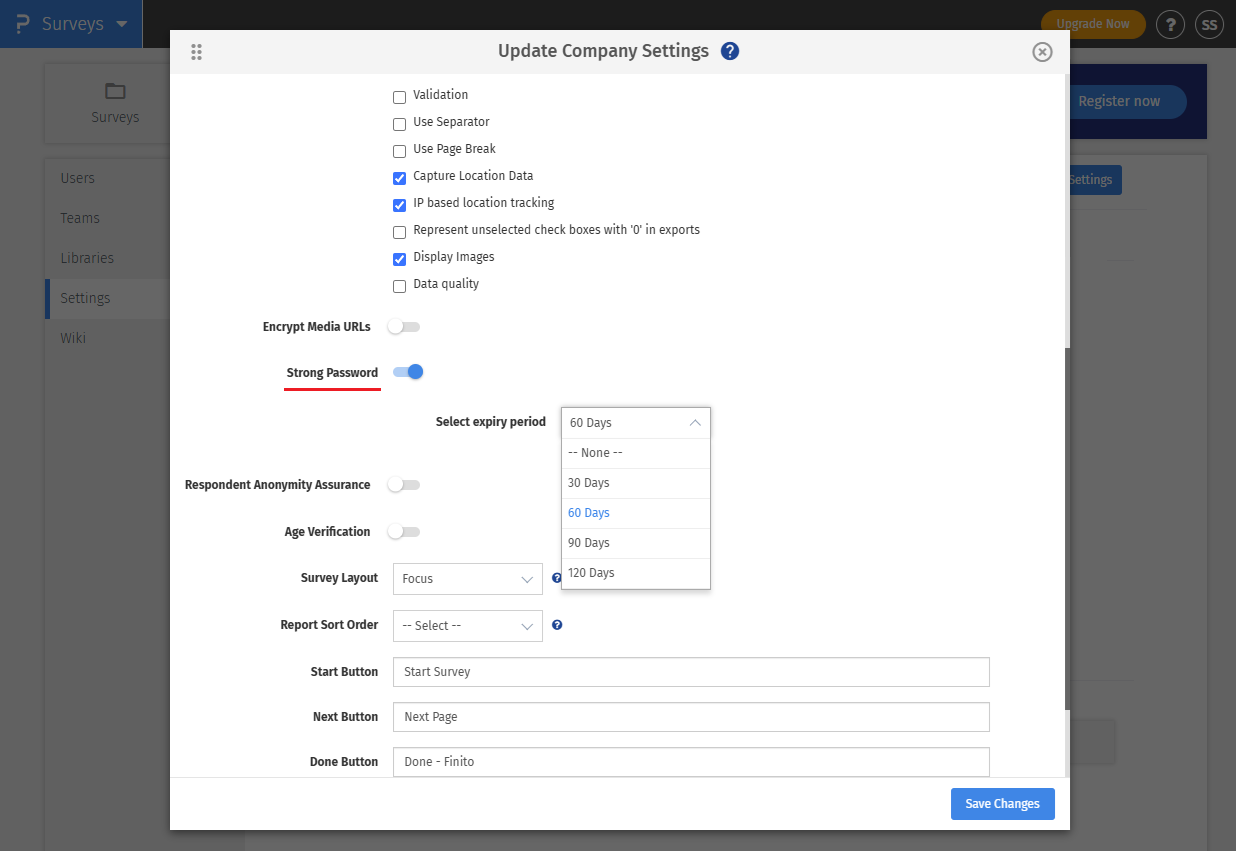1236x851 pixels.
Task: Open the Report Sort Order dropdown
Action: (467, 625)
